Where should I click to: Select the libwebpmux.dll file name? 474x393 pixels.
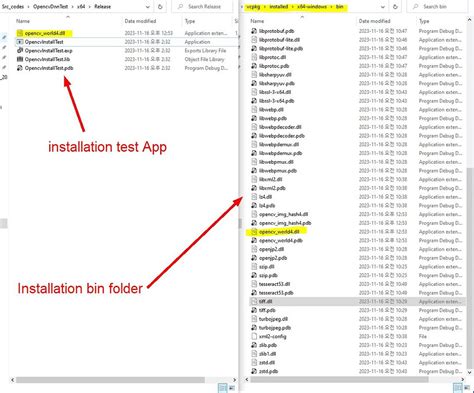coord(276,162)
